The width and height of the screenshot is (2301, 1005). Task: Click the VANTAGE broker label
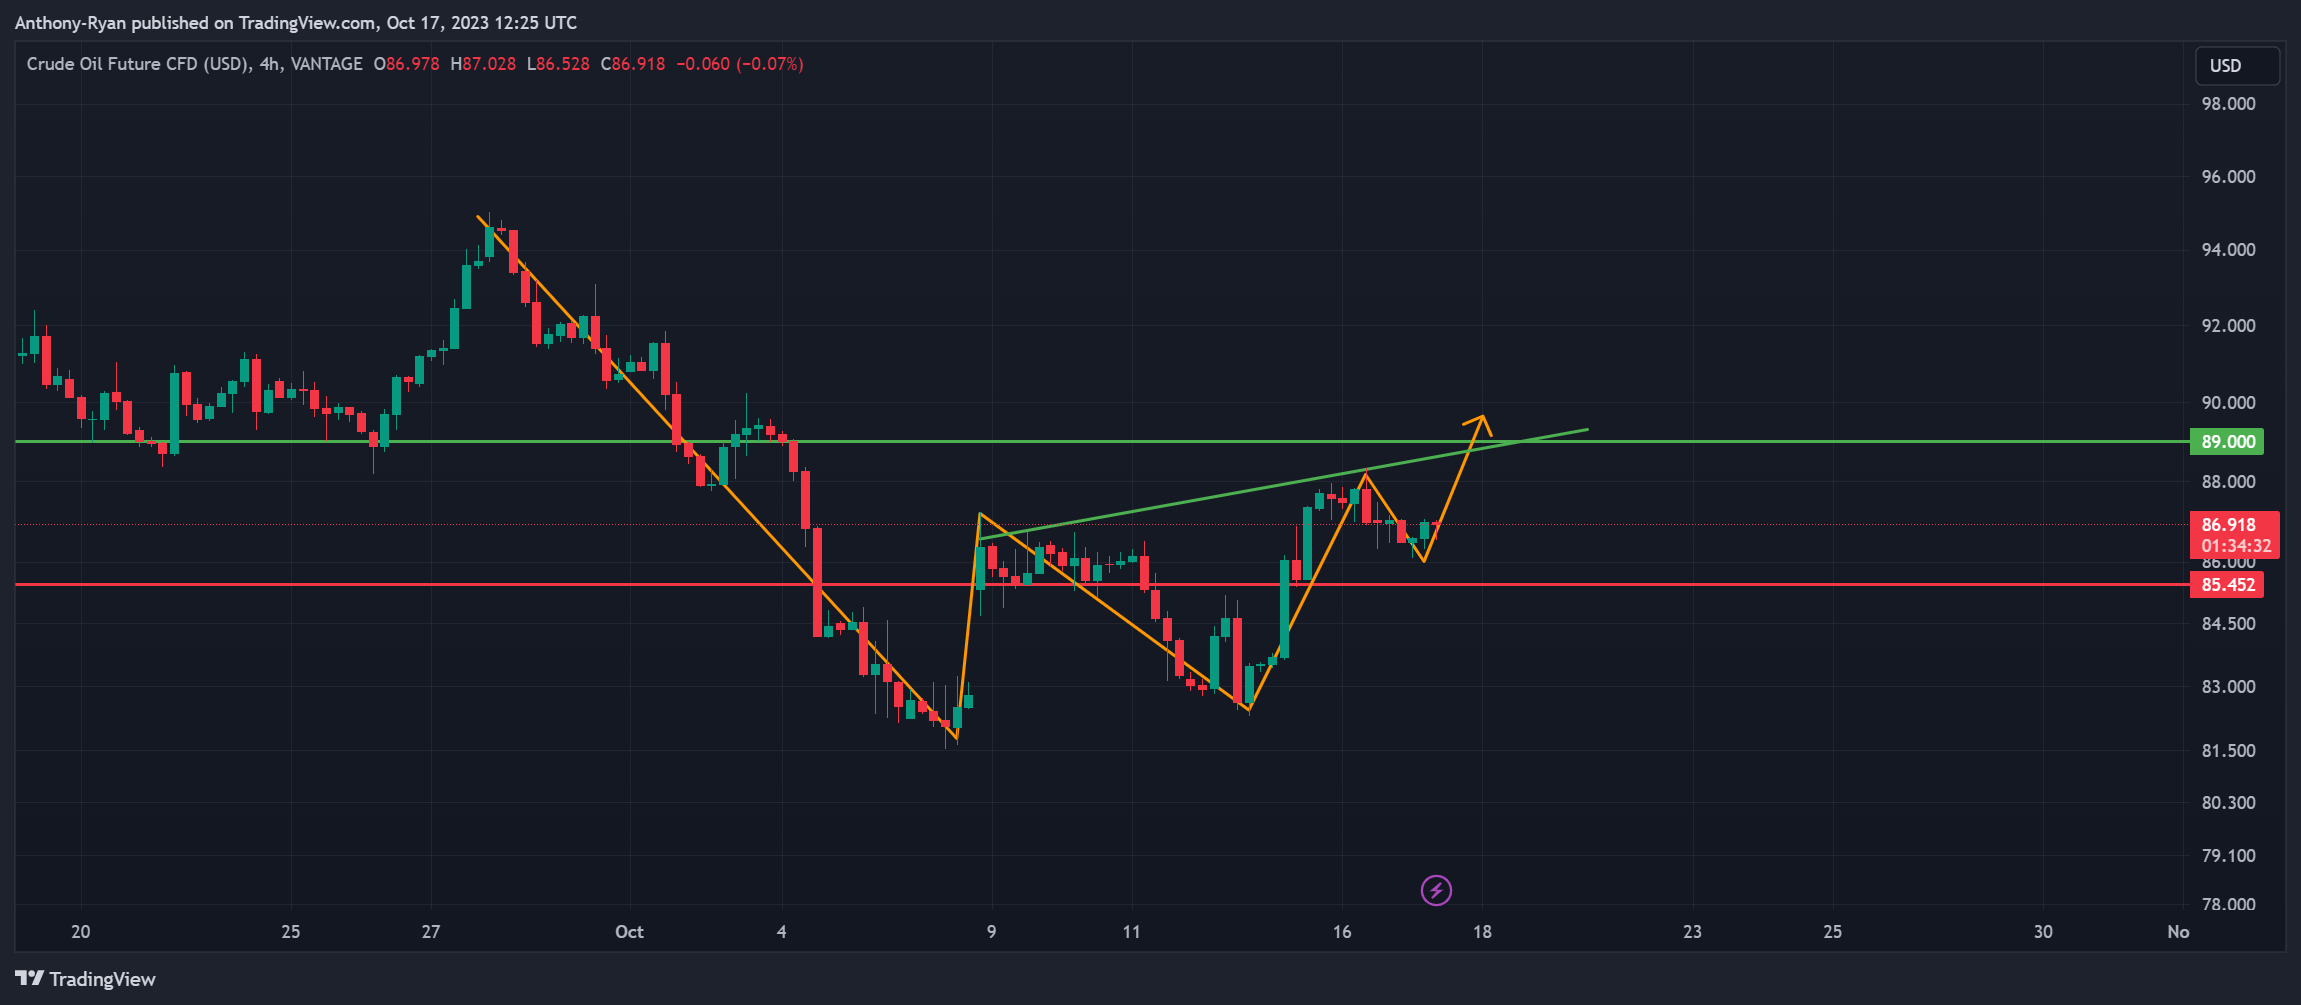326,64
